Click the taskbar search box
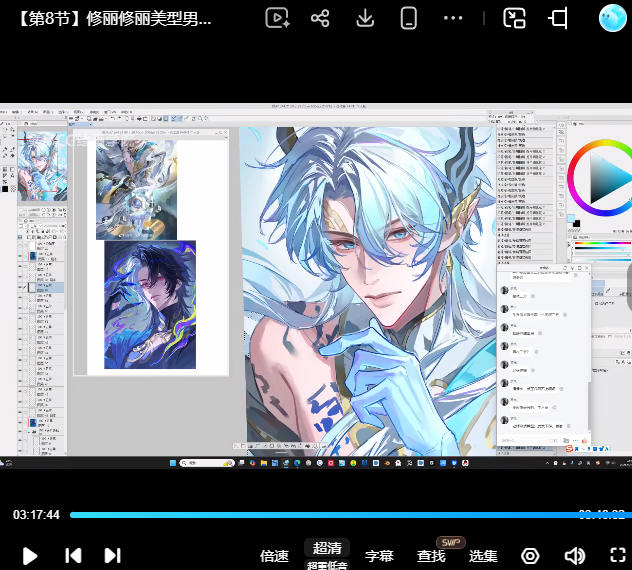 coord(207,463)
